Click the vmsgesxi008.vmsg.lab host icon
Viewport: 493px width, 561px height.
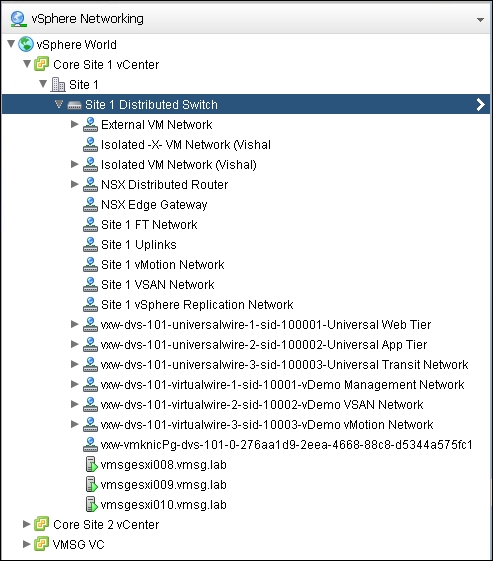(x=91, y=464)
